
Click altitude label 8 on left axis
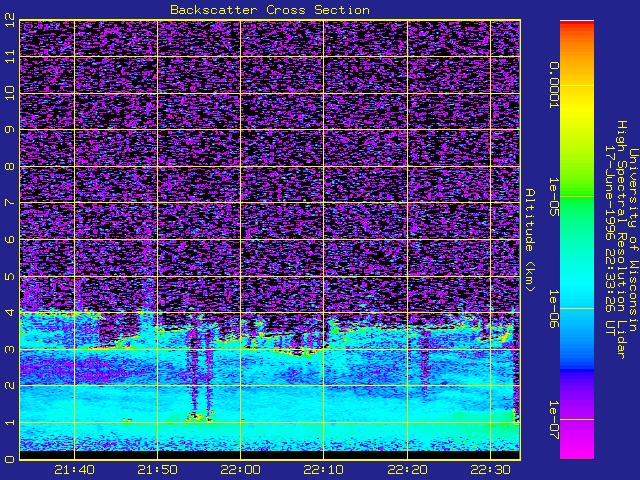[x=10, y=166]
